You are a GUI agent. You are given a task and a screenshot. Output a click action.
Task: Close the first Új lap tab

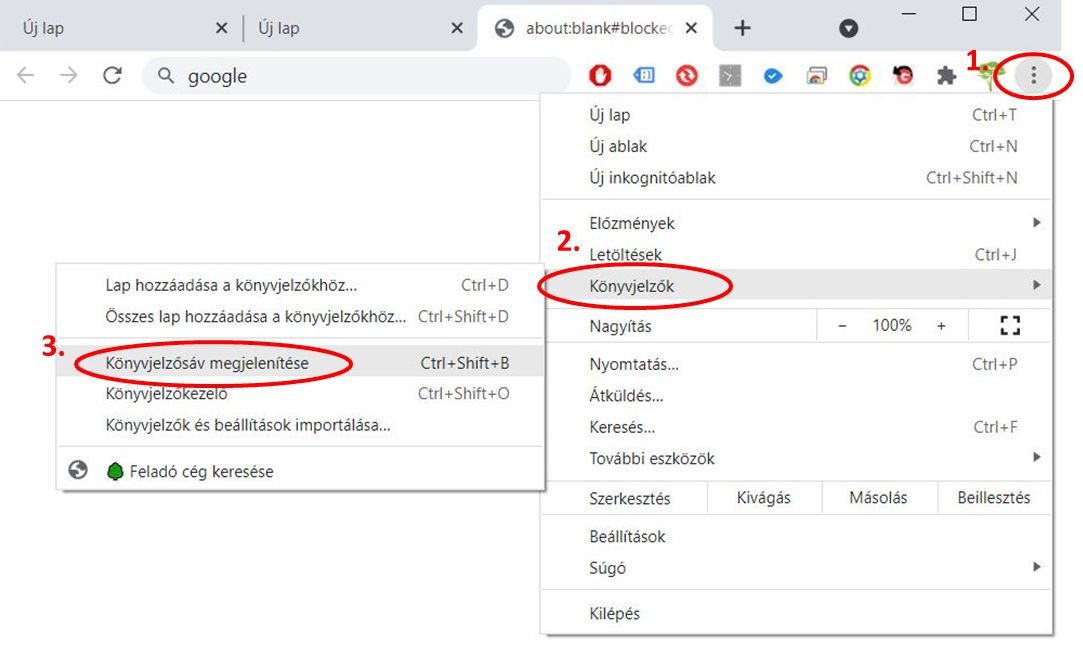222,28
